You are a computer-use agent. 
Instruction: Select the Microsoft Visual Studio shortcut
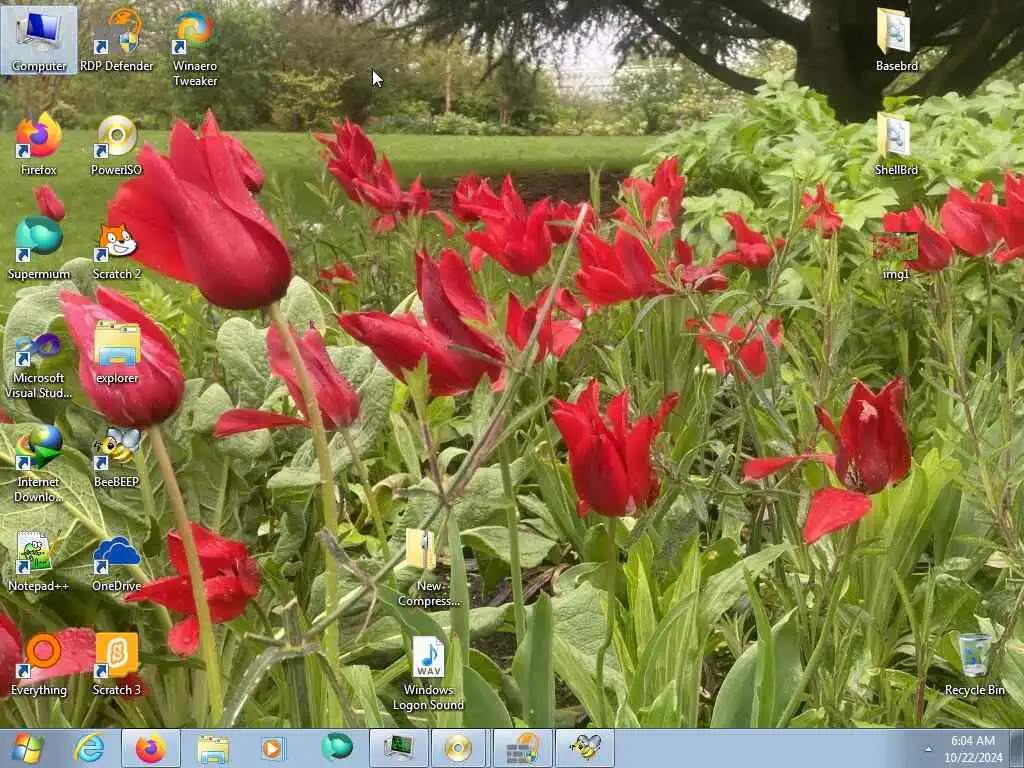click(39, 364)
